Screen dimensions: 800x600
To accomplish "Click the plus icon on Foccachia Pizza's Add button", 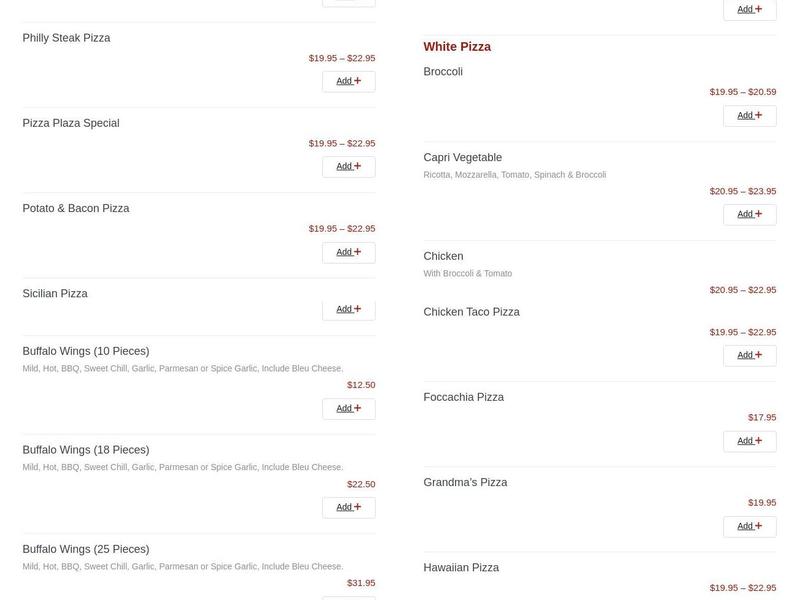I will 759,440.
